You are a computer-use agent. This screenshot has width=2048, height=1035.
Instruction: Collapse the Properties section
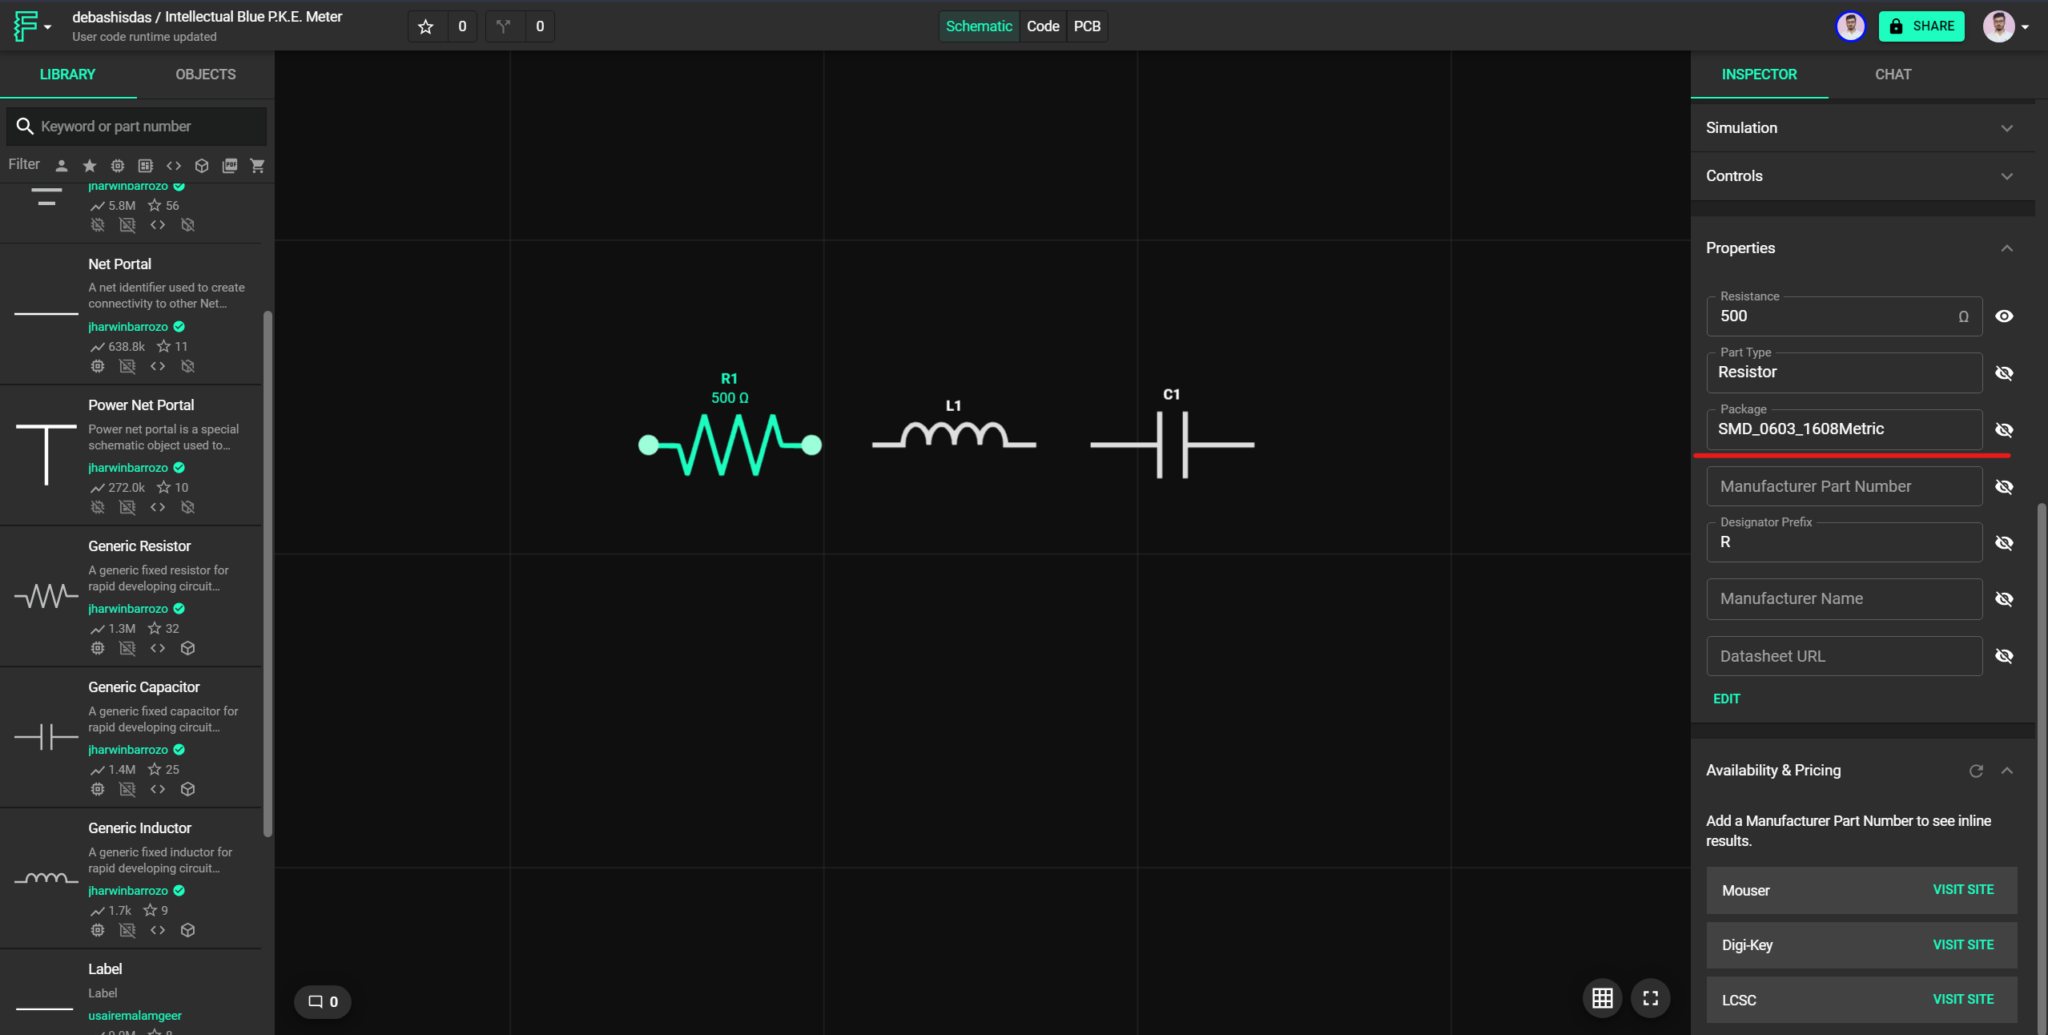coord(2008,248)
